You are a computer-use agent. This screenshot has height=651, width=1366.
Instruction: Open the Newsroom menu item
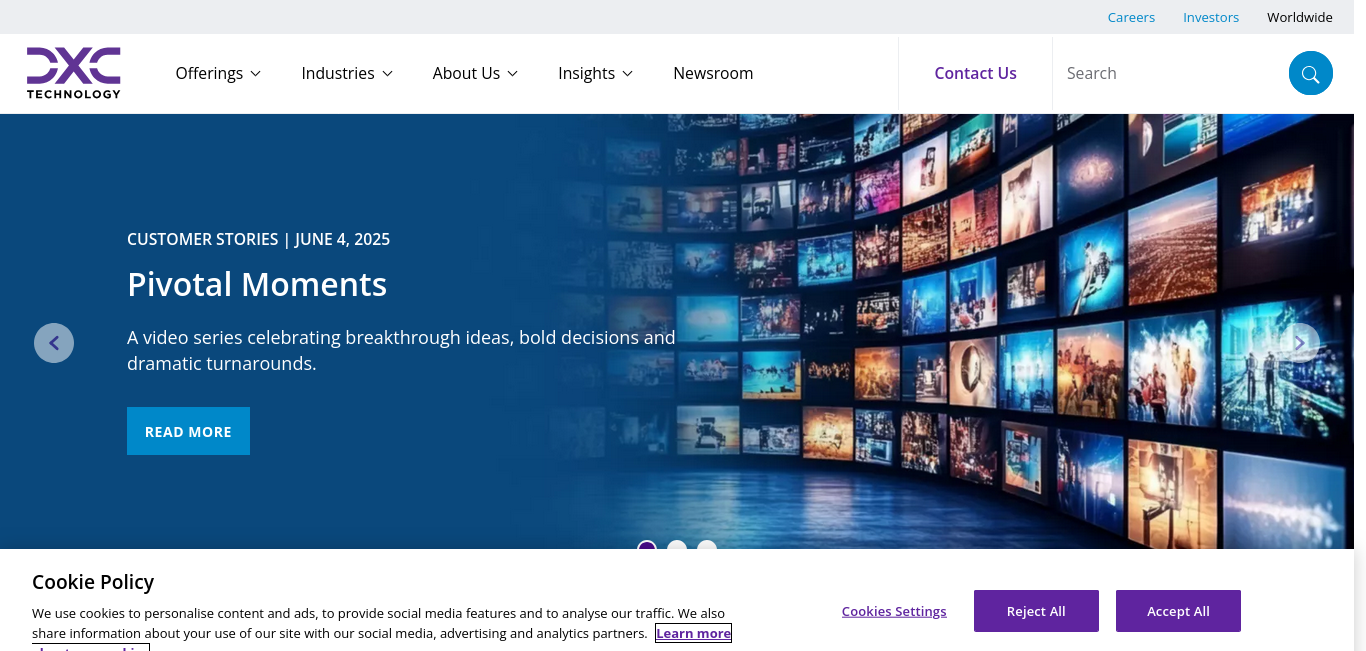pos(713,73)
